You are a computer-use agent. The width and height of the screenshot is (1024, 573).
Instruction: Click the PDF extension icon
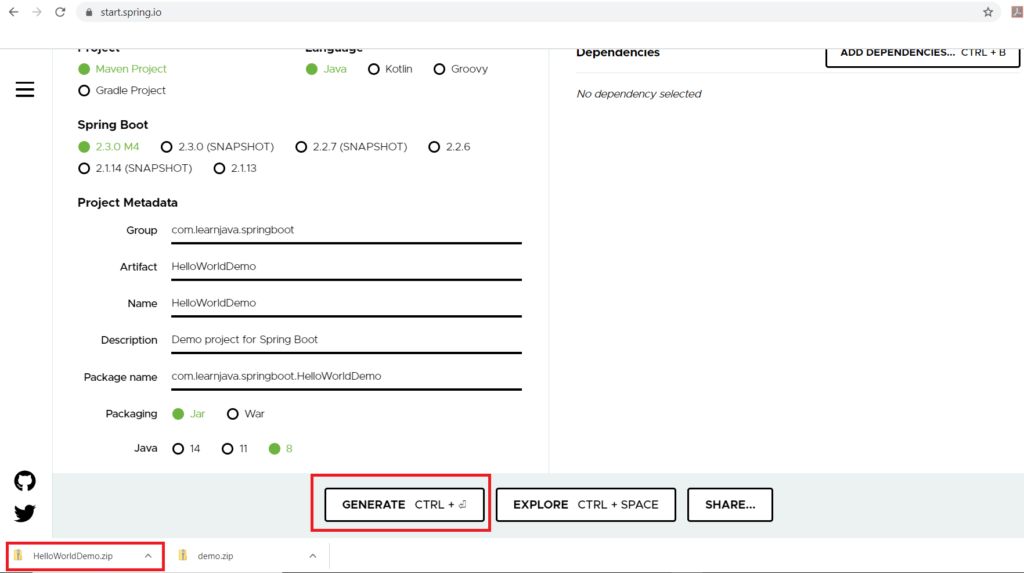(1017, 12)
